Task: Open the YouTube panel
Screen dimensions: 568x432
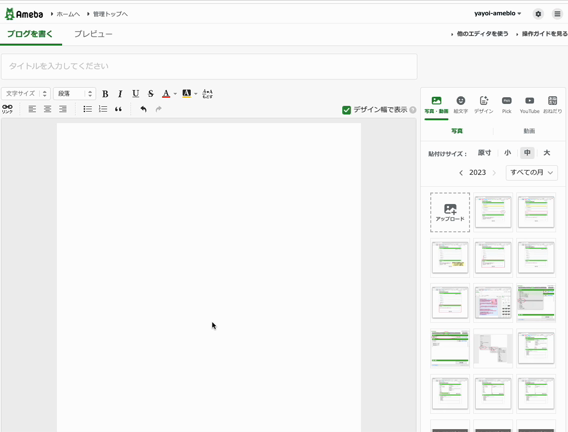Action: [x=530, y=105]
